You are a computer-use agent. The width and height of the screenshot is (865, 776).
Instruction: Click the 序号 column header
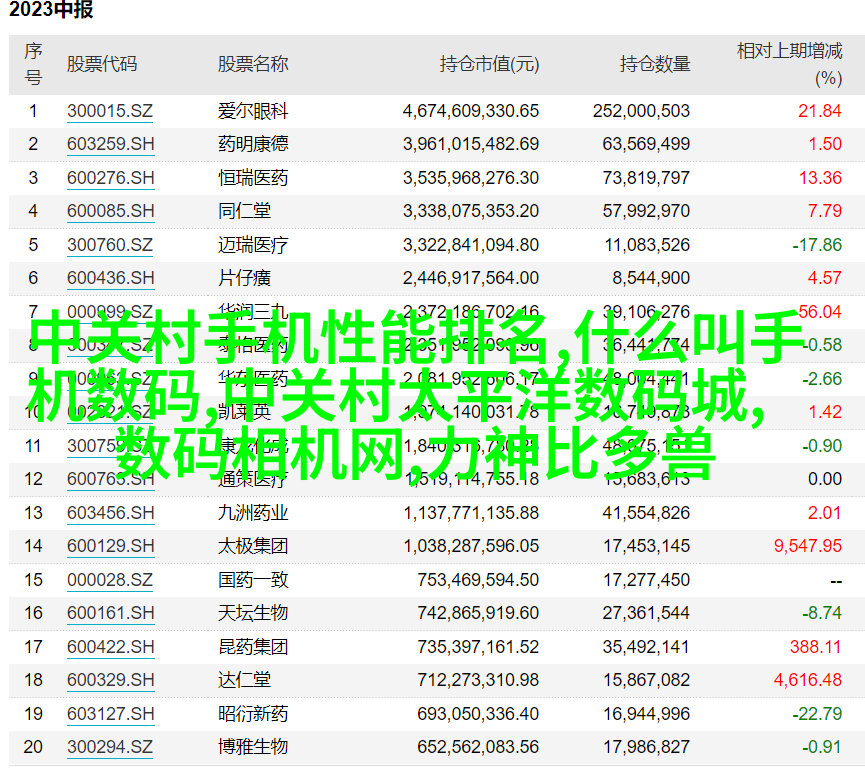pos(33,65)
